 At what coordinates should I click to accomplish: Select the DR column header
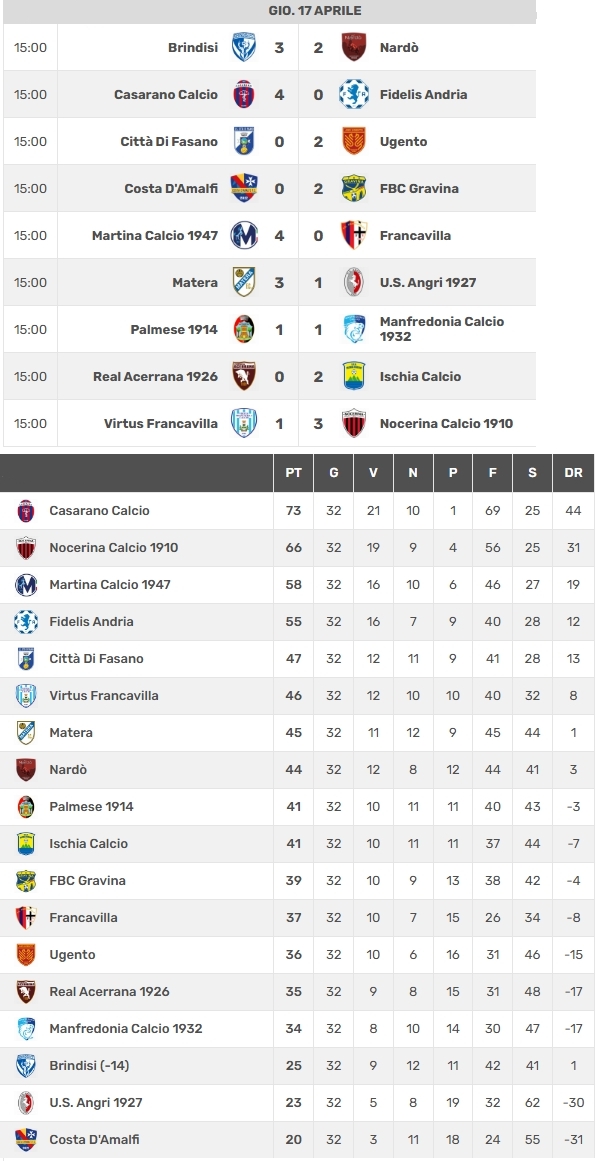[573, 472]
